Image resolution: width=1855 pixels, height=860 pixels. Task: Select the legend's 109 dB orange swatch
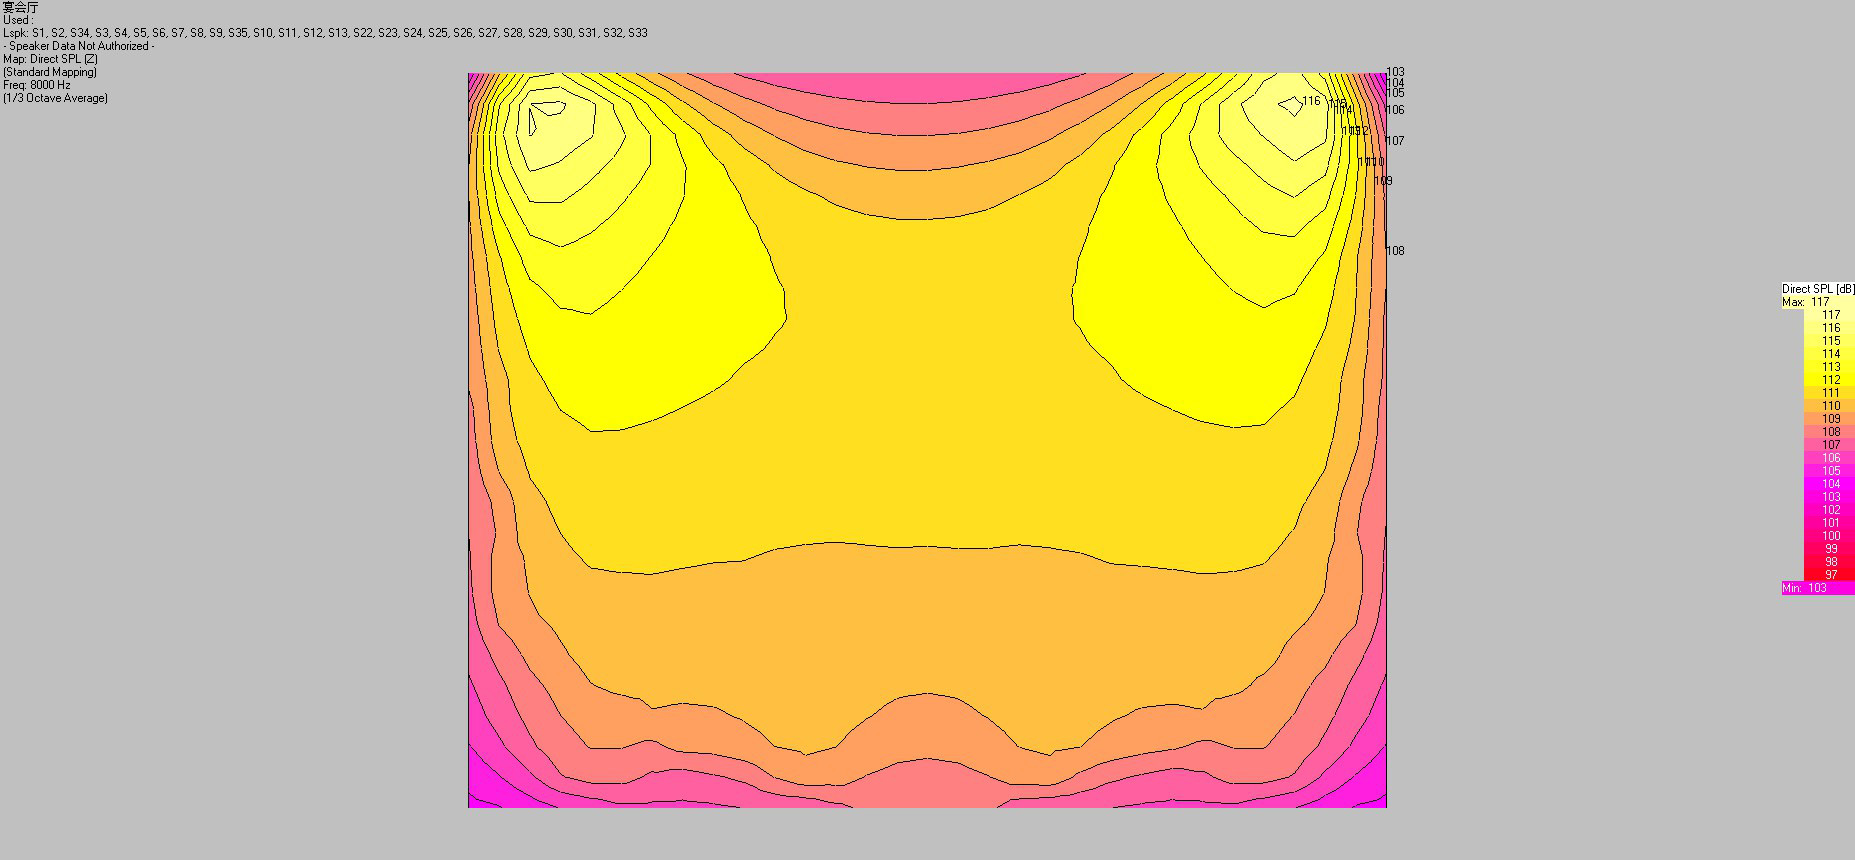click(x=1829, y=419)
